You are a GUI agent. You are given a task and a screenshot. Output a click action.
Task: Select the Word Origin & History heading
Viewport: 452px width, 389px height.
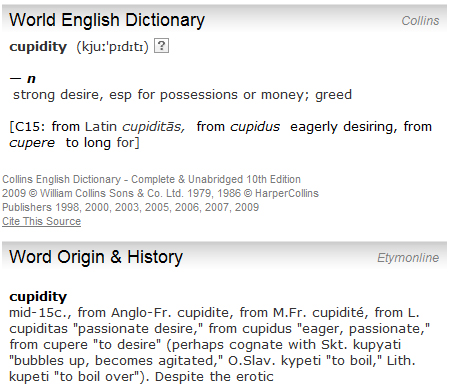(96, 257)
